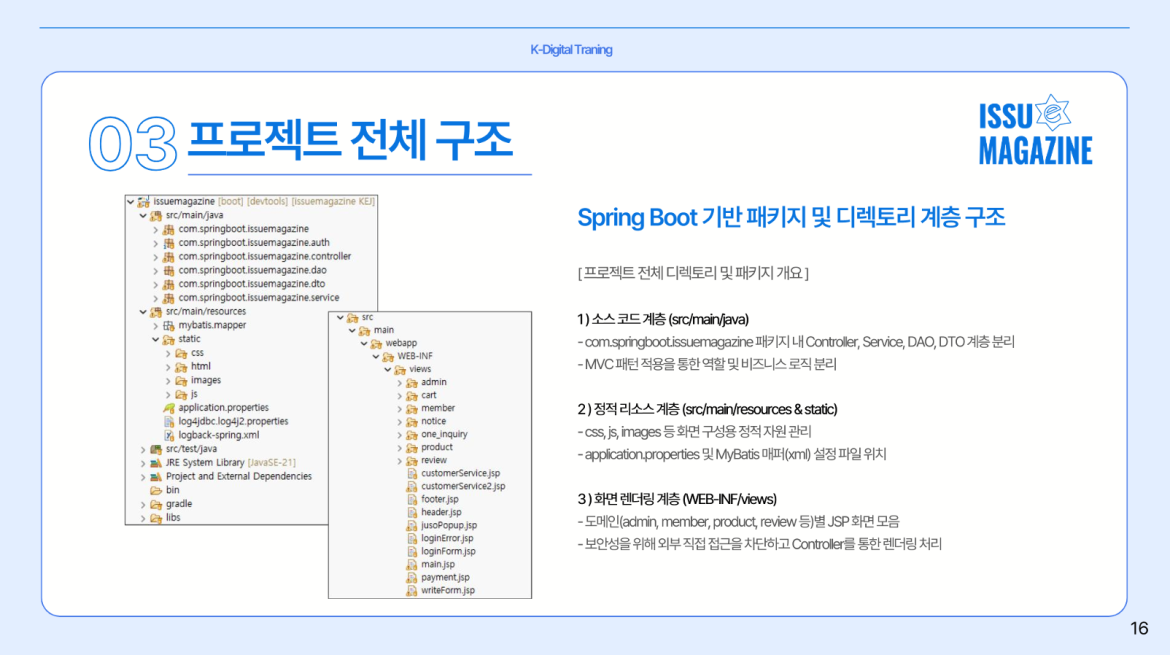The height and width of the screenshot is (655, 1170).
Task: Click the bin folder icon
Action: coord(156,491)
